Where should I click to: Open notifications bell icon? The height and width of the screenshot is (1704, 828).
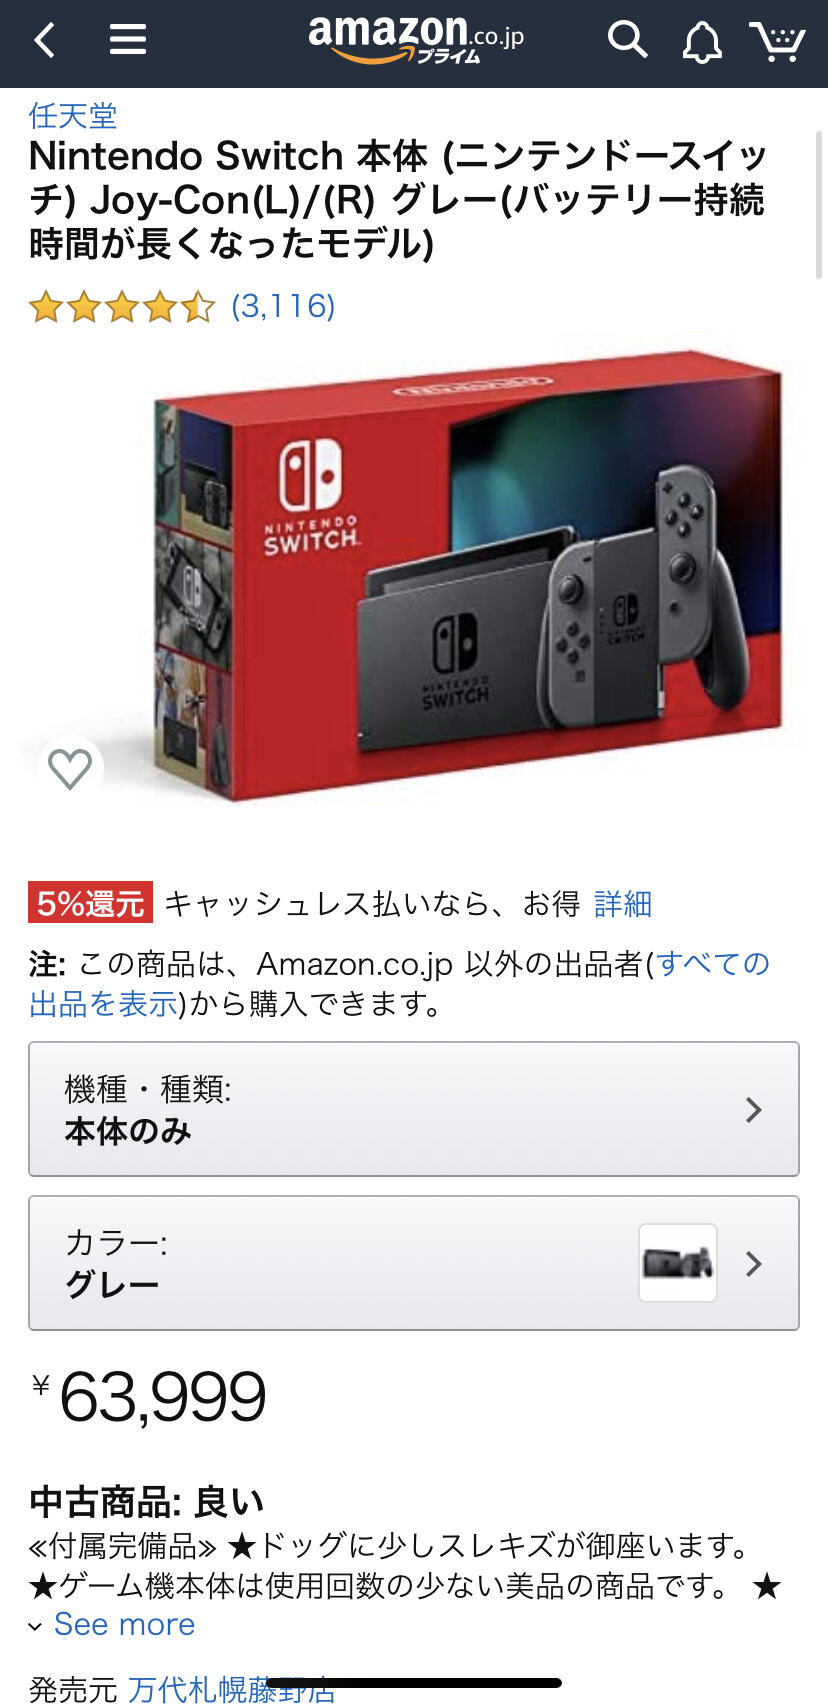point(702,42)
